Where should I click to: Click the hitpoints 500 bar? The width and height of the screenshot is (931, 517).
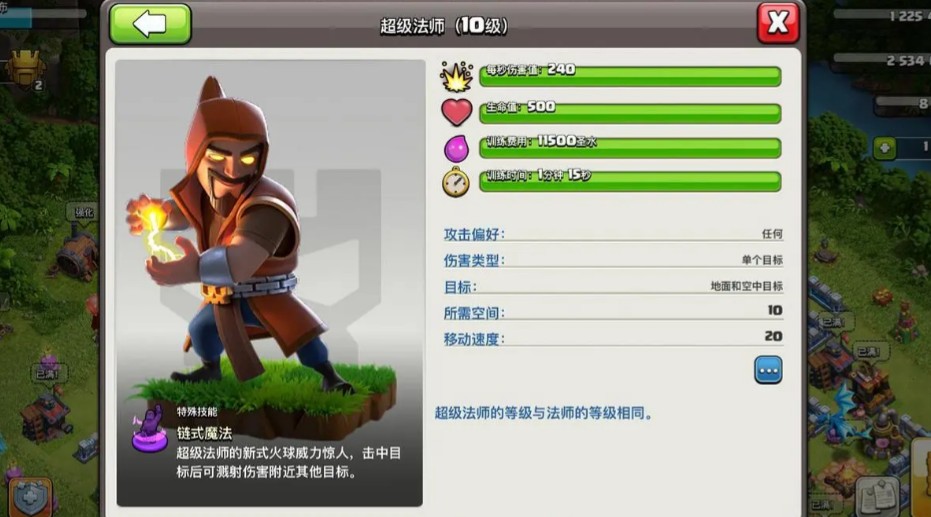pos(630,113)
